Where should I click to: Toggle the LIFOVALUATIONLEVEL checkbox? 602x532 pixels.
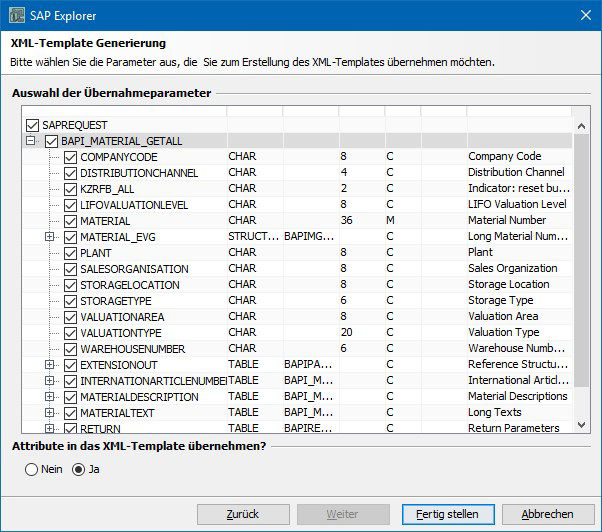click(70, 205)
